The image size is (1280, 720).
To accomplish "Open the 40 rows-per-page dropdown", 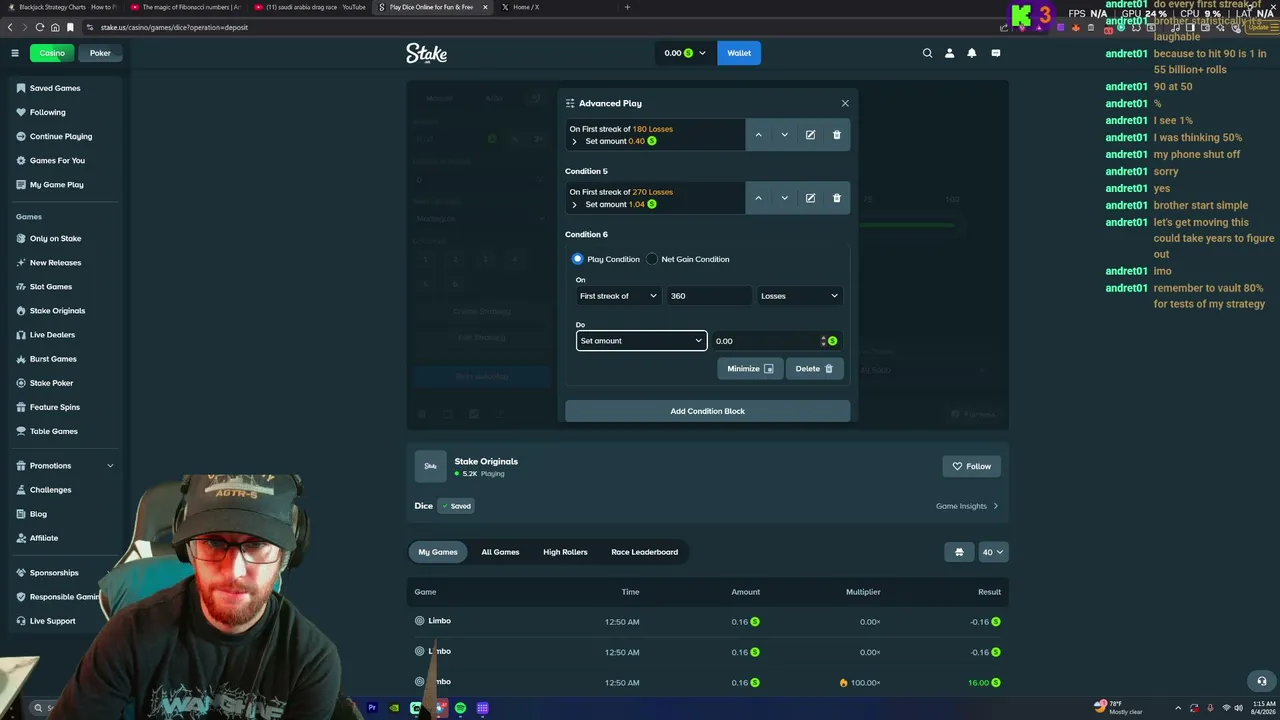I will coord(993,552).
